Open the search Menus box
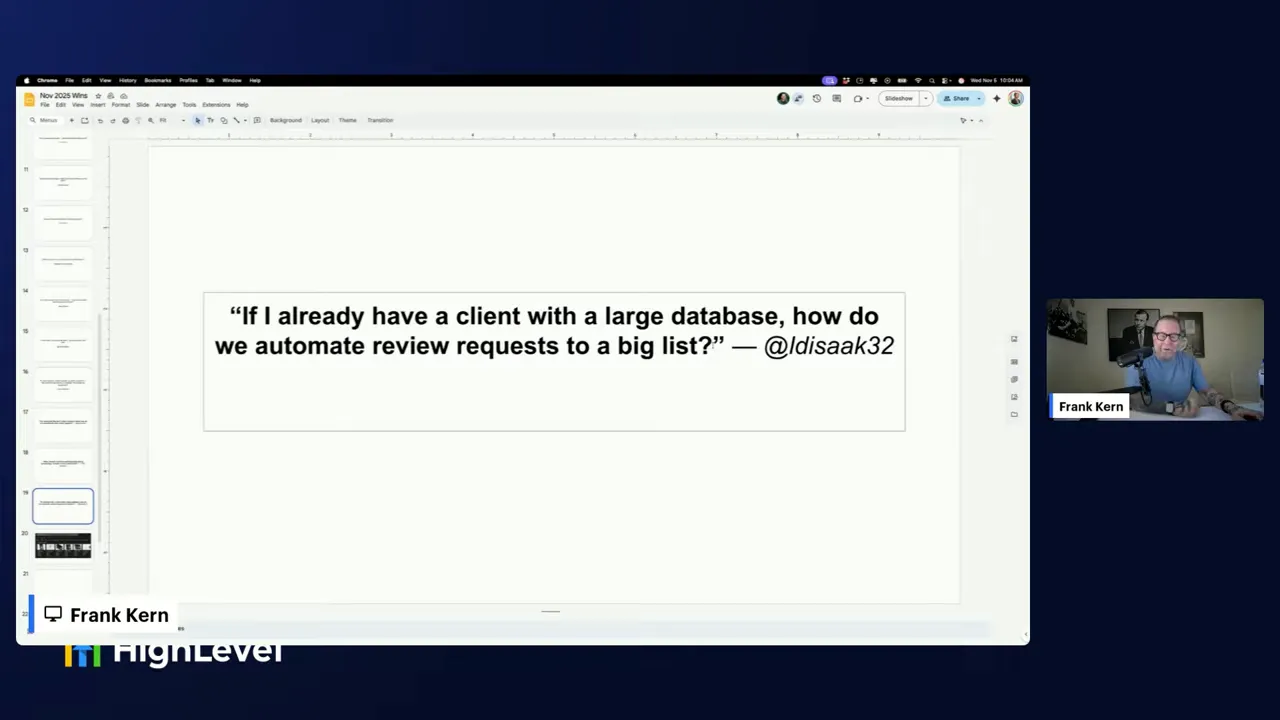The width and height of the screenshot is (1280, 720). (44, 120)
